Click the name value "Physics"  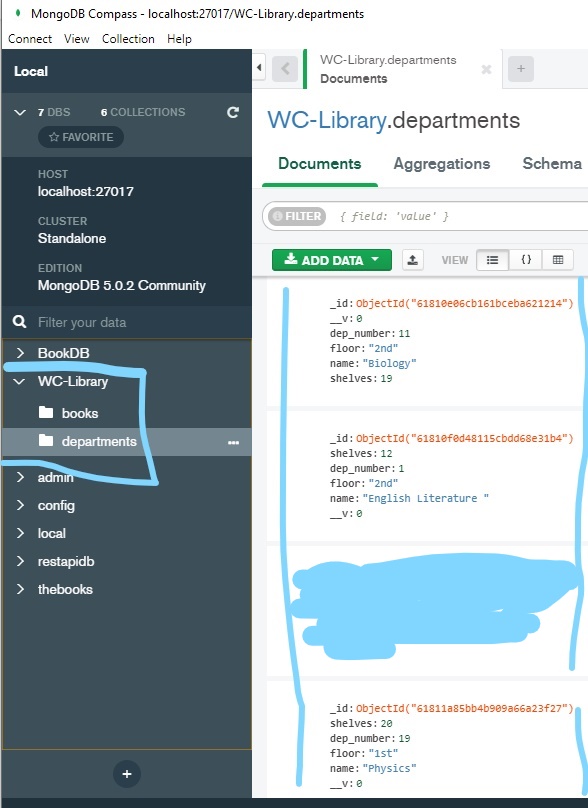[390, 768]
